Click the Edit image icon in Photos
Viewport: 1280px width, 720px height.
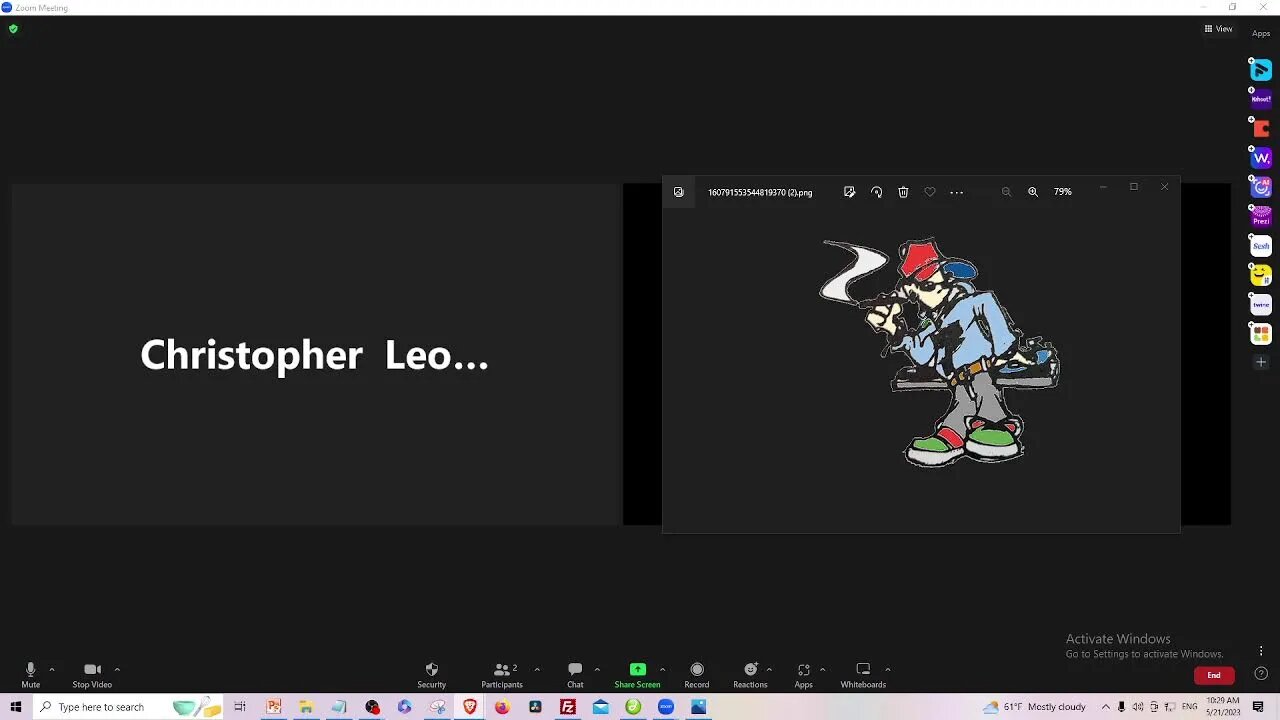[849, 192]
